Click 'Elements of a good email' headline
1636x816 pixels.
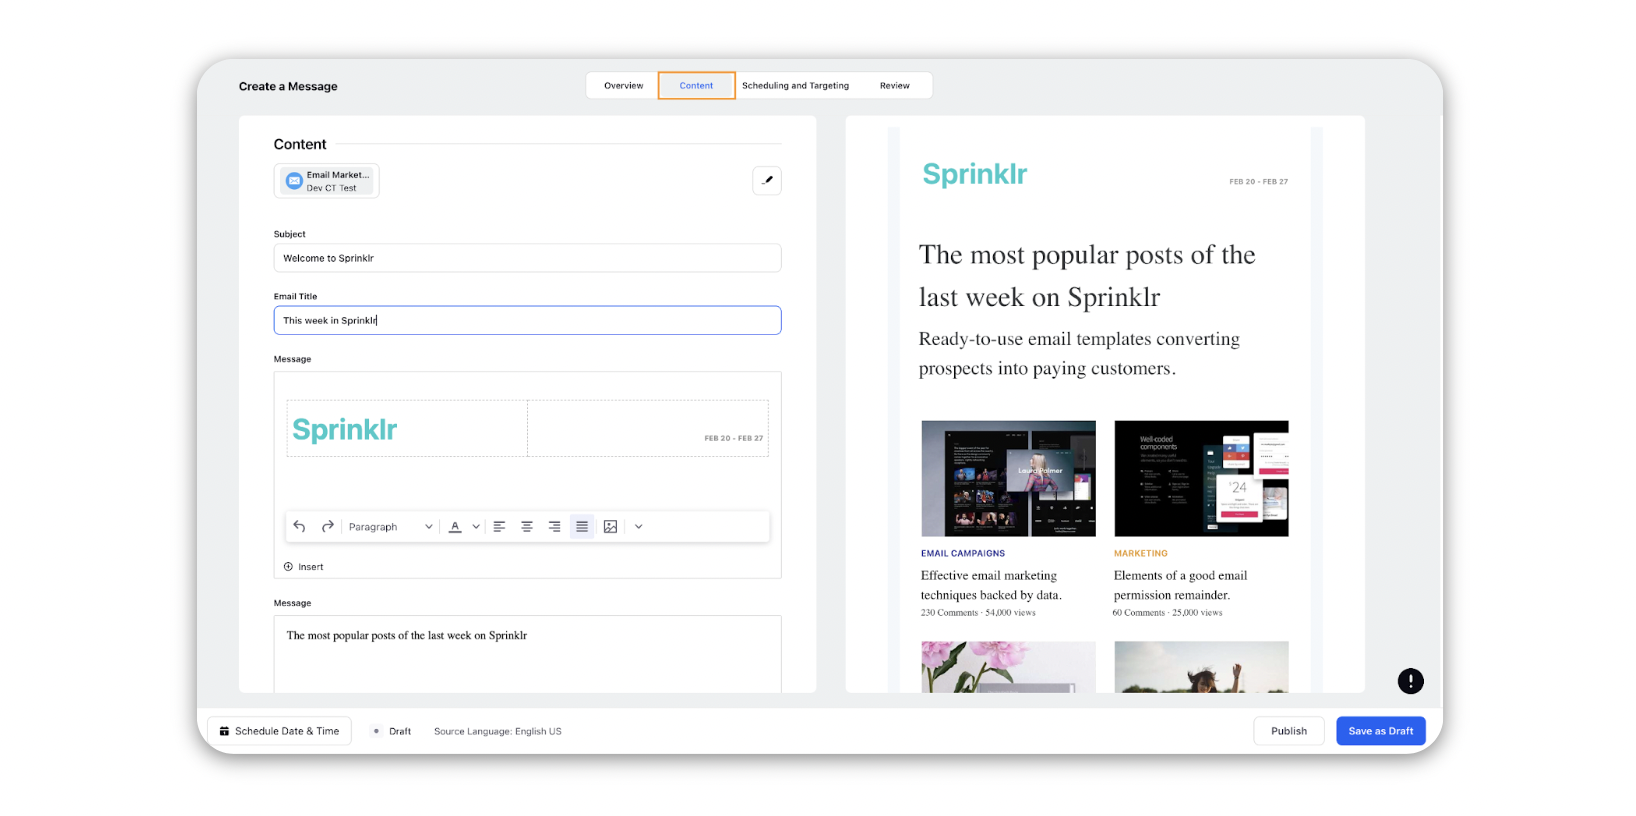coord(1180,585)
